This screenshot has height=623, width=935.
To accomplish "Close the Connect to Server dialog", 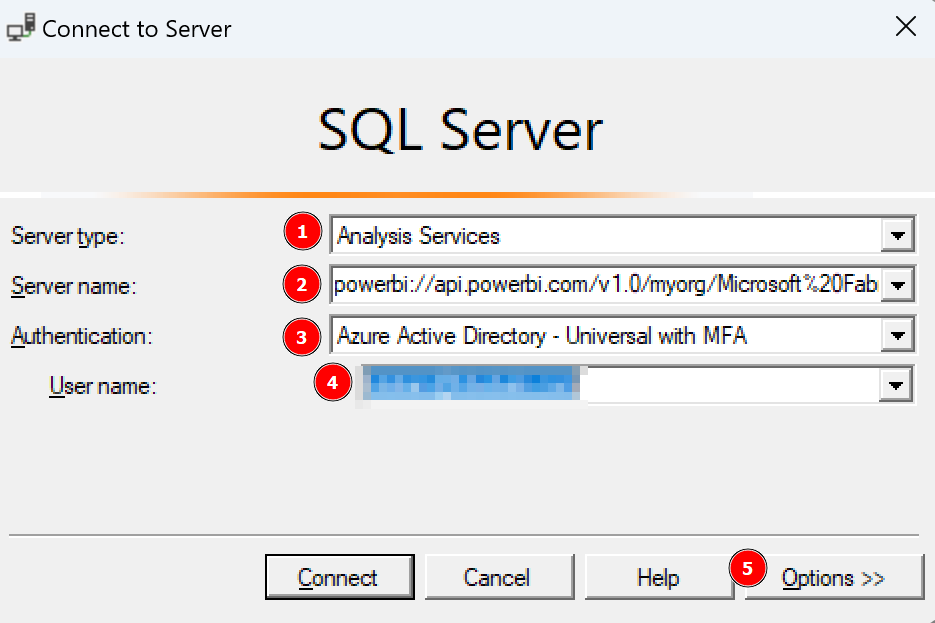I will coord(905,27).
